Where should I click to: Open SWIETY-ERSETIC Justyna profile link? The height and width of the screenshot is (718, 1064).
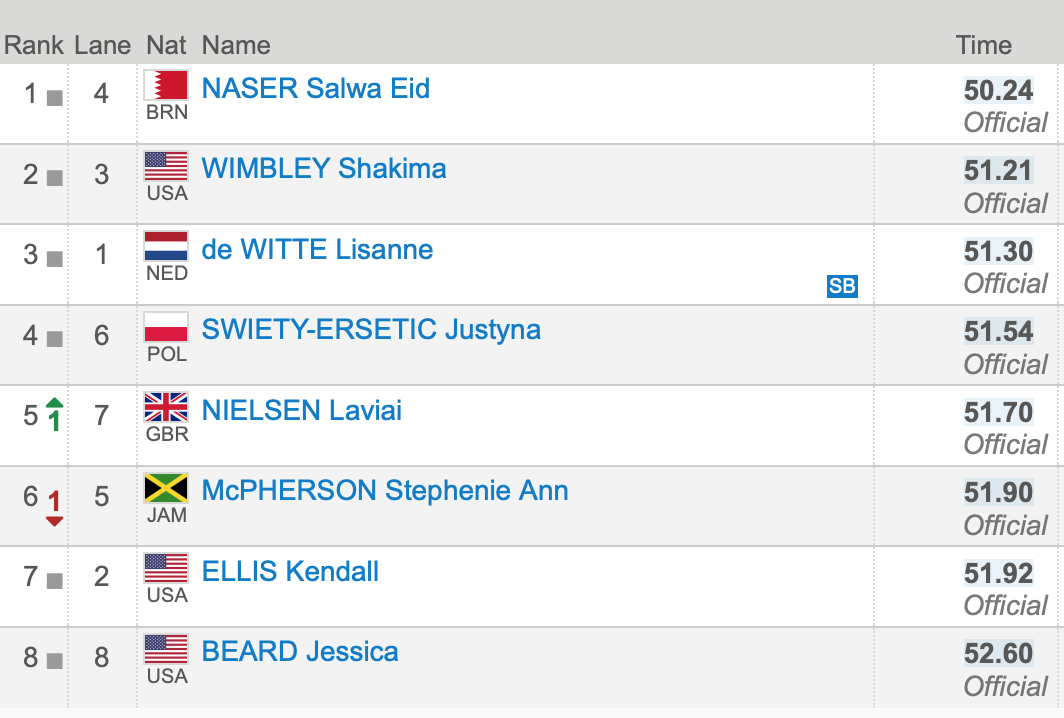click(x=371, y=329)
